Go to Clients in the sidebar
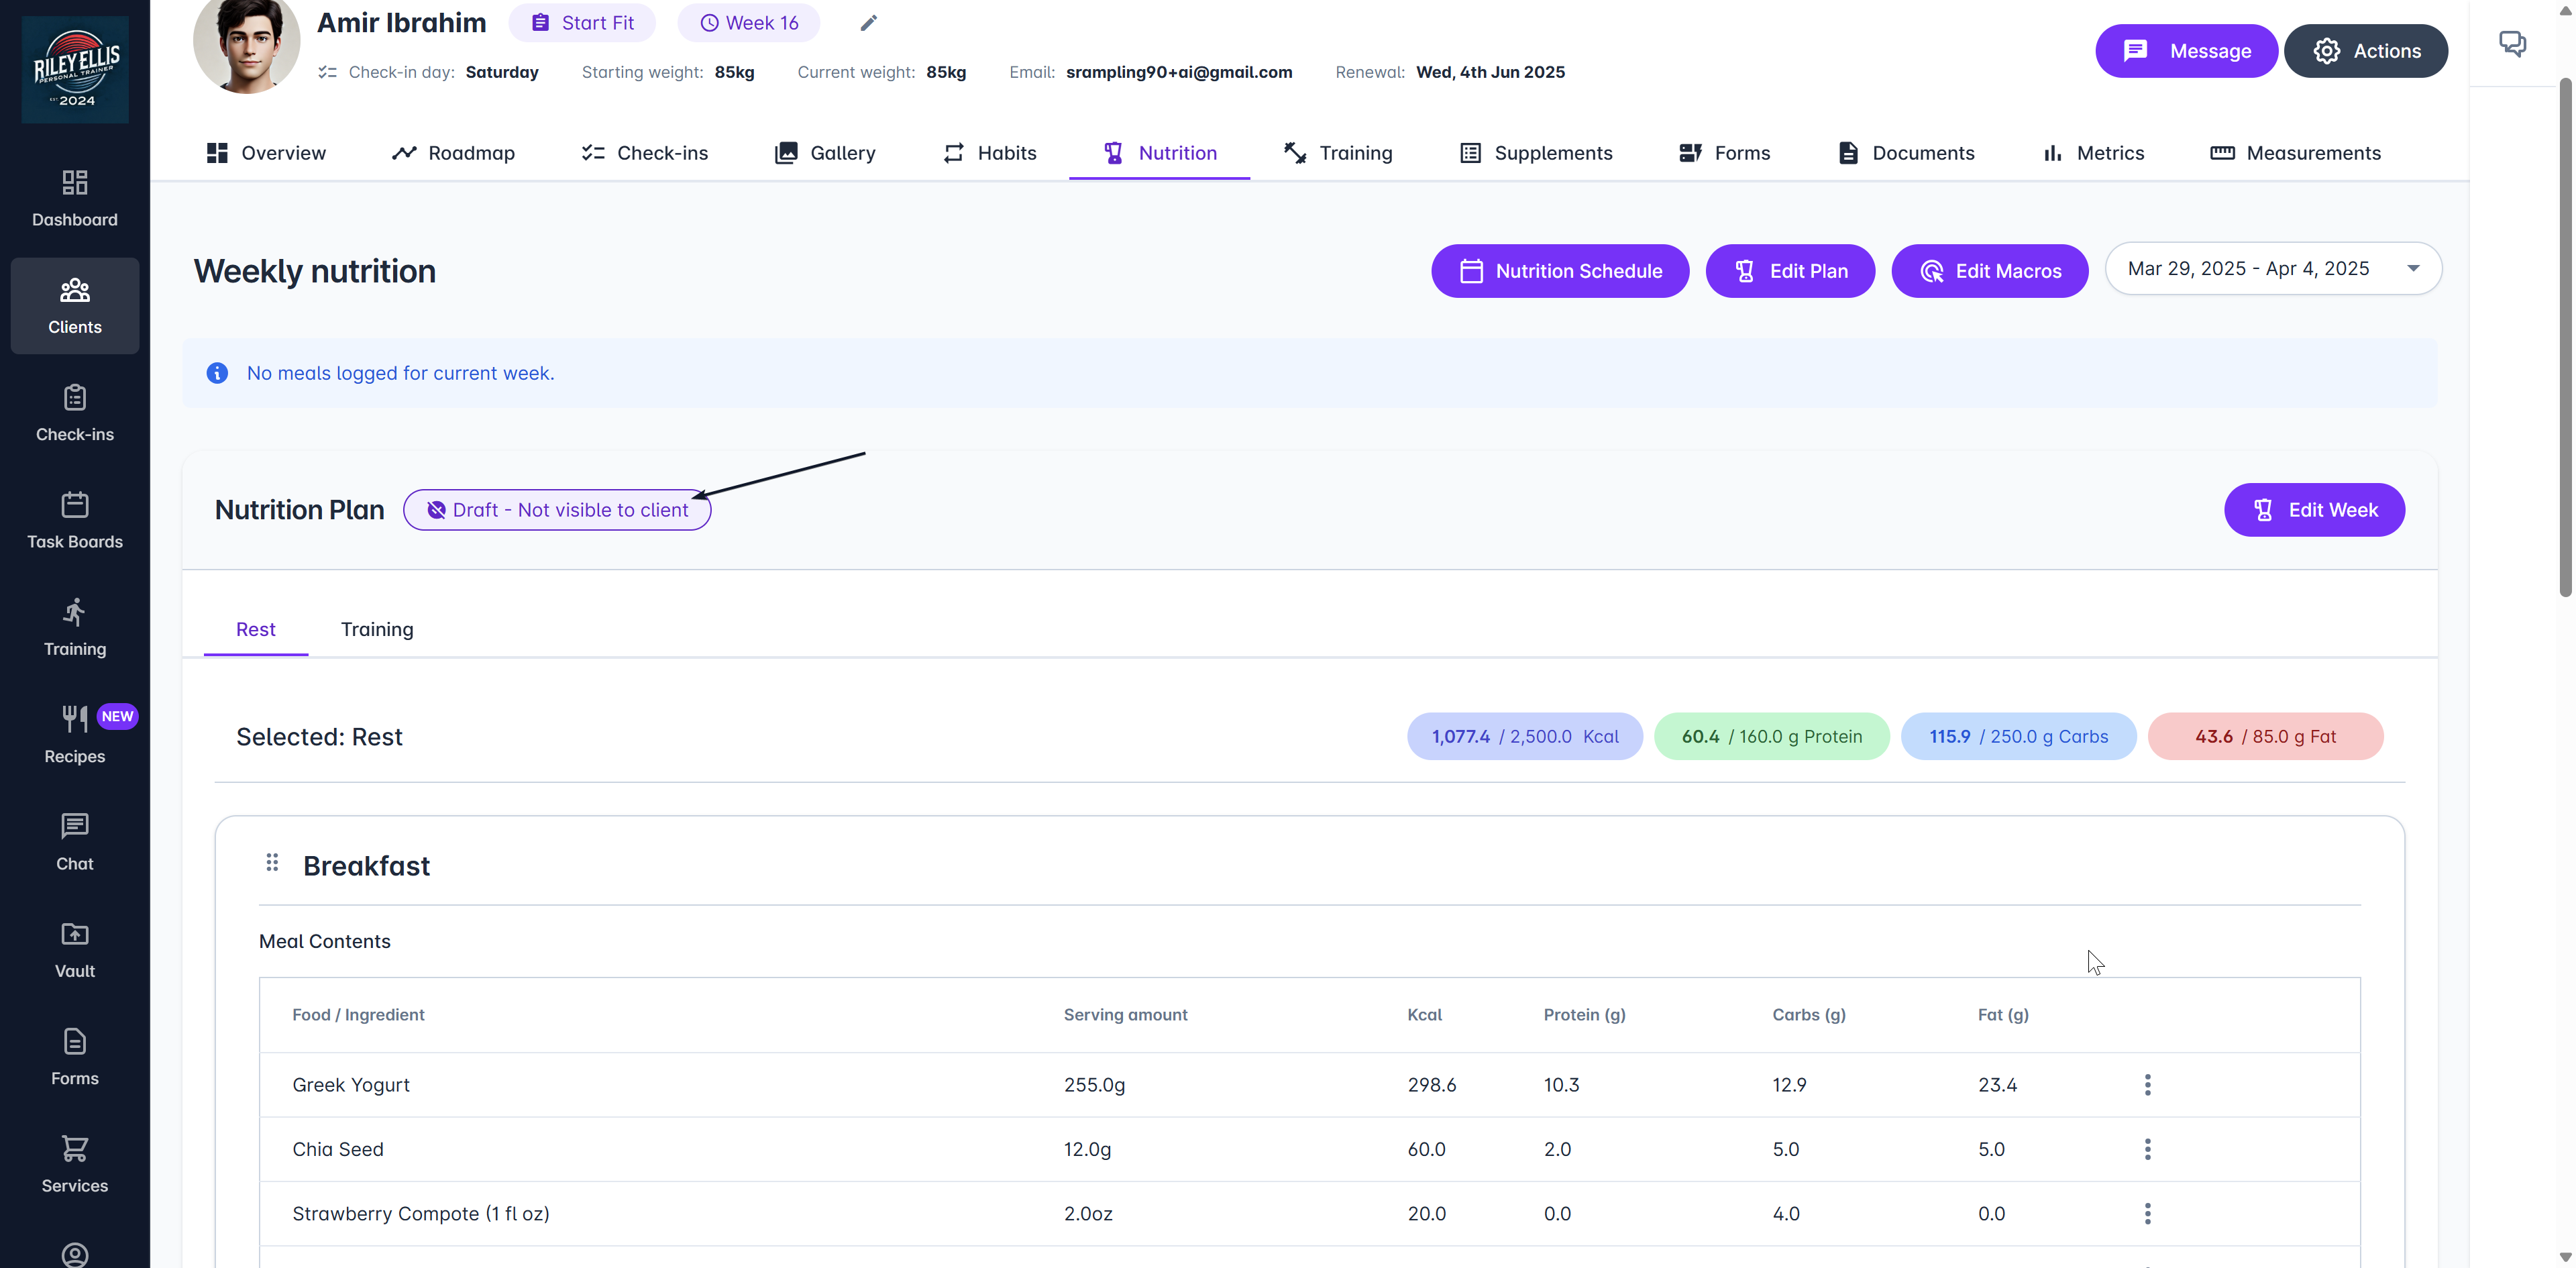The height and width of the screenshot is (1268, 2576). click(74, 306)
